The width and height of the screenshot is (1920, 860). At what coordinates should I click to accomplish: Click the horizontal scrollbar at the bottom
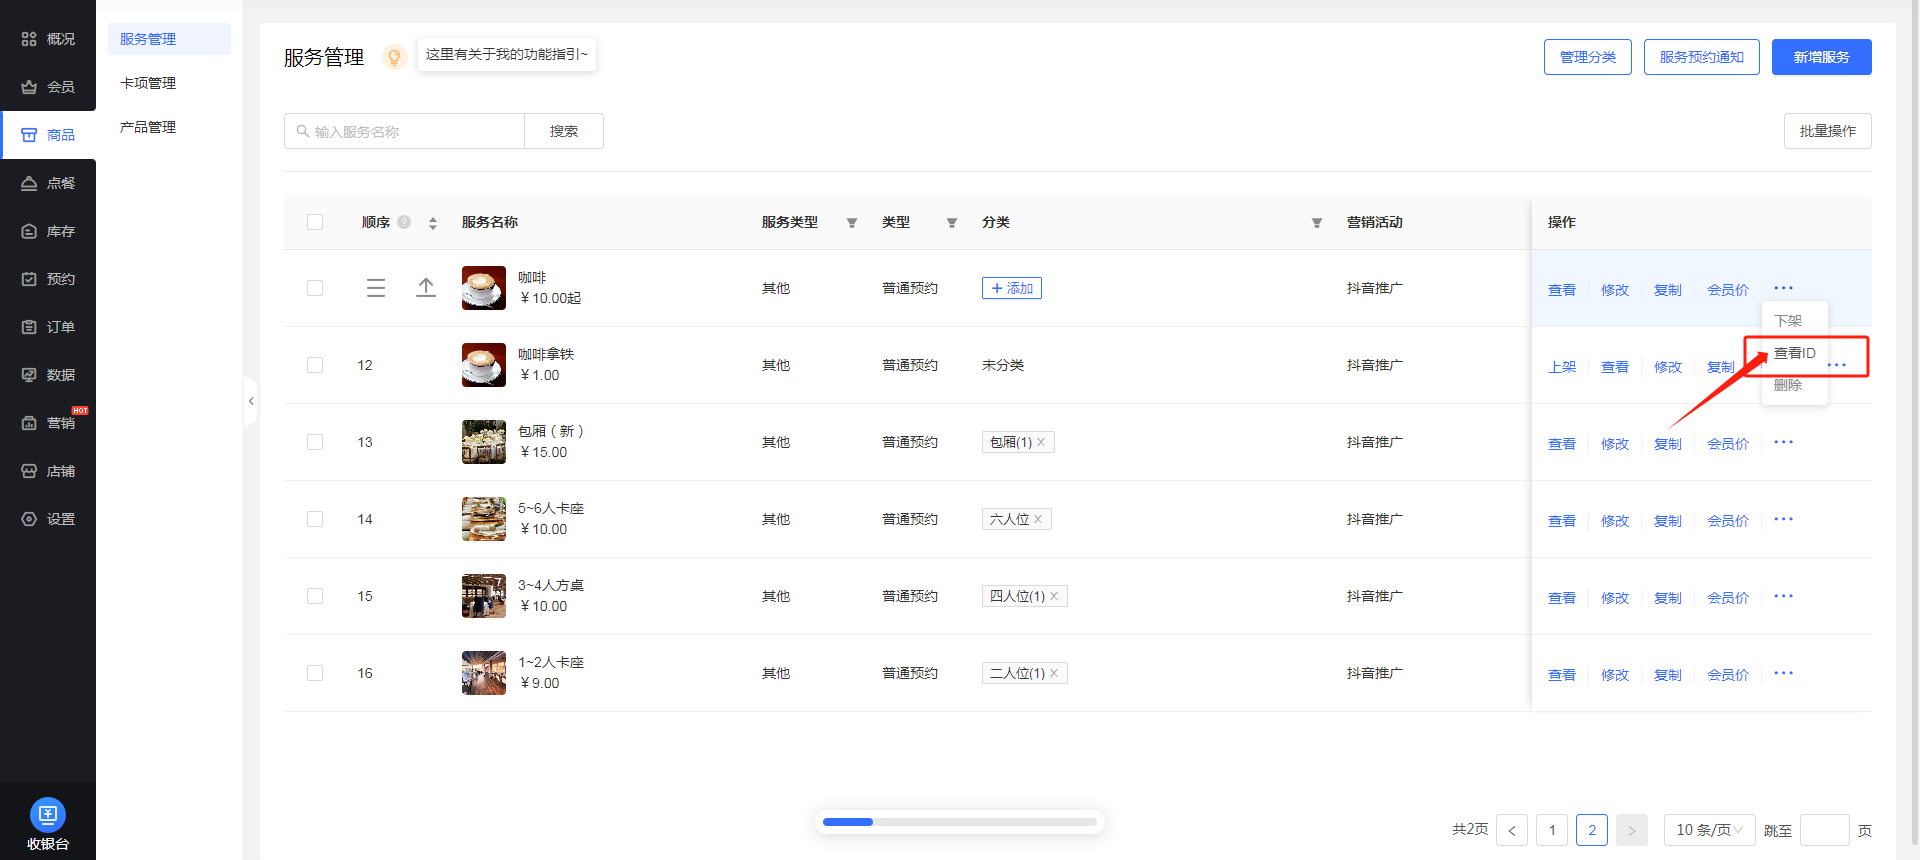(x=960, y=822)
